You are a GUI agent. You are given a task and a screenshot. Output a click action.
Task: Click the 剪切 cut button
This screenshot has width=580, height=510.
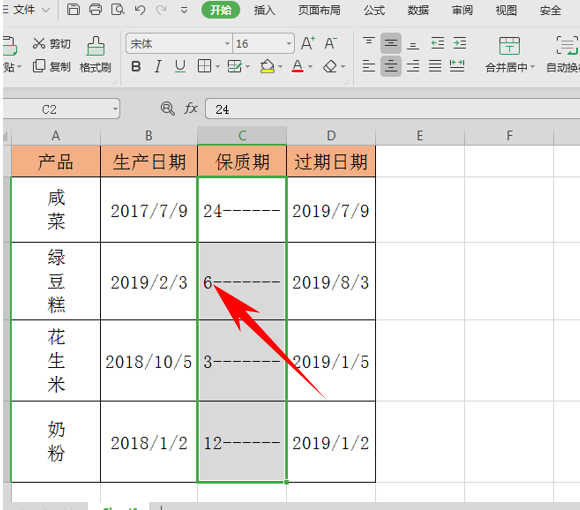point(52,44)
